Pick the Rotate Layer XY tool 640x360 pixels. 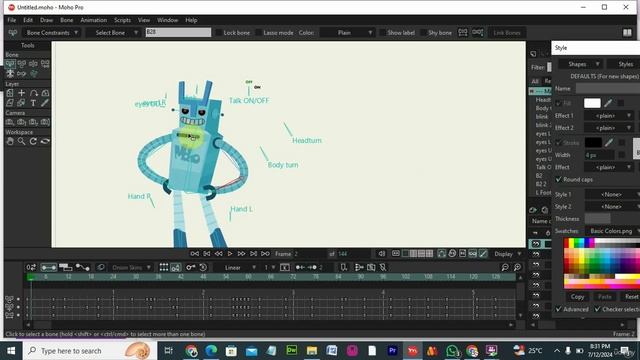coord(45,93)
